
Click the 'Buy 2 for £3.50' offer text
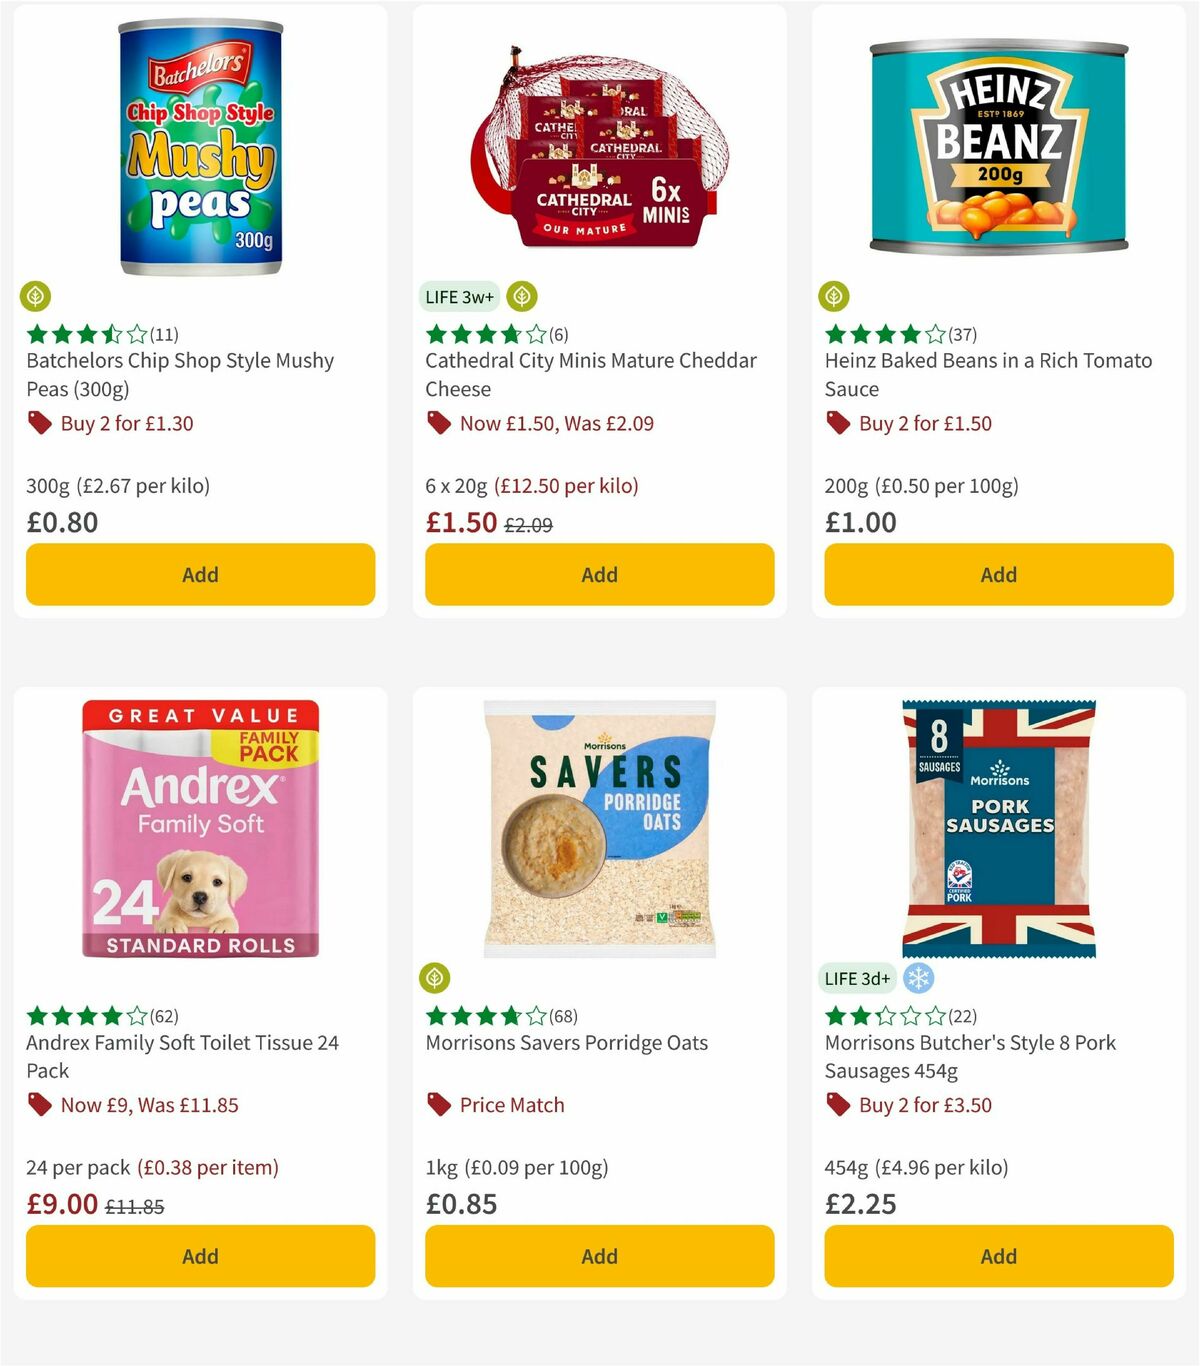(925, 1105)
